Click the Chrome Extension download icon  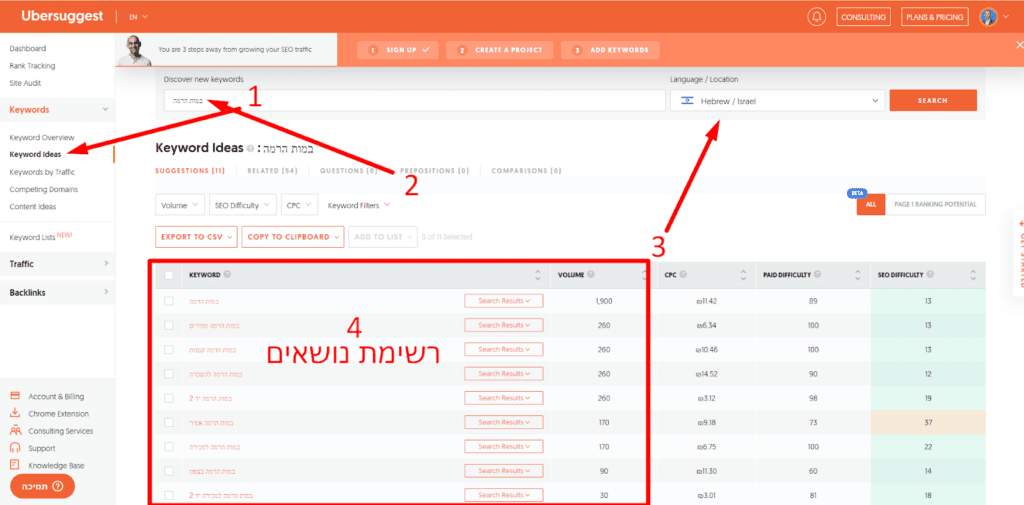point(16,413)
